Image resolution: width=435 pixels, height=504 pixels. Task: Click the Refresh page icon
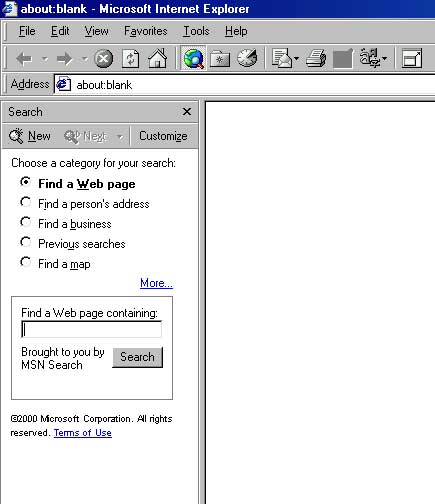pyautogui.click(x=130, y=59)
